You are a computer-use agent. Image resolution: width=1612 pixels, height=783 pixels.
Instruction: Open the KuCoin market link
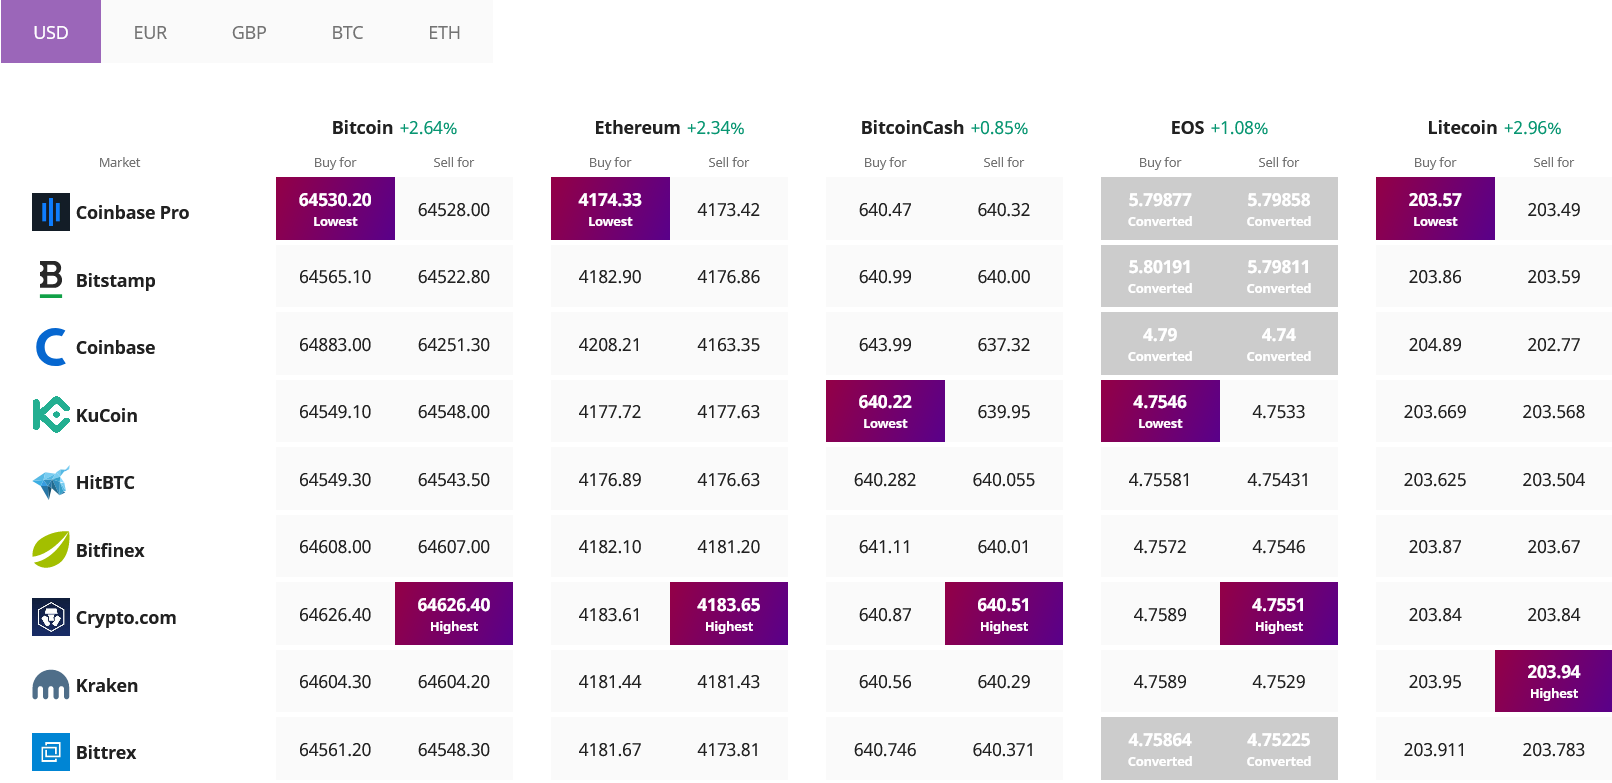pyautogui.click(x=106, y=415)
